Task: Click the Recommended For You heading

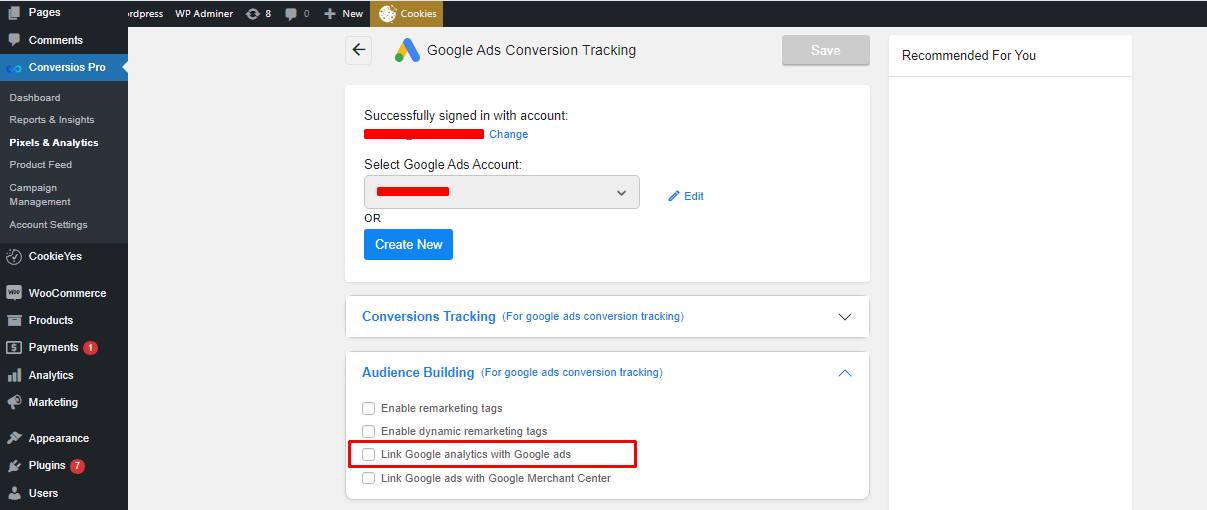Action: 969,55
